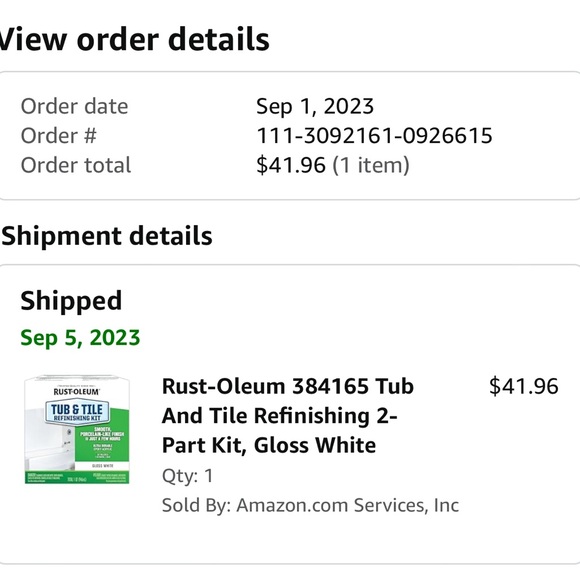The width and height of the screenshot is (580, 580).
Task: Click the Tub & Tile badge on box image
Action: [77, 411]
